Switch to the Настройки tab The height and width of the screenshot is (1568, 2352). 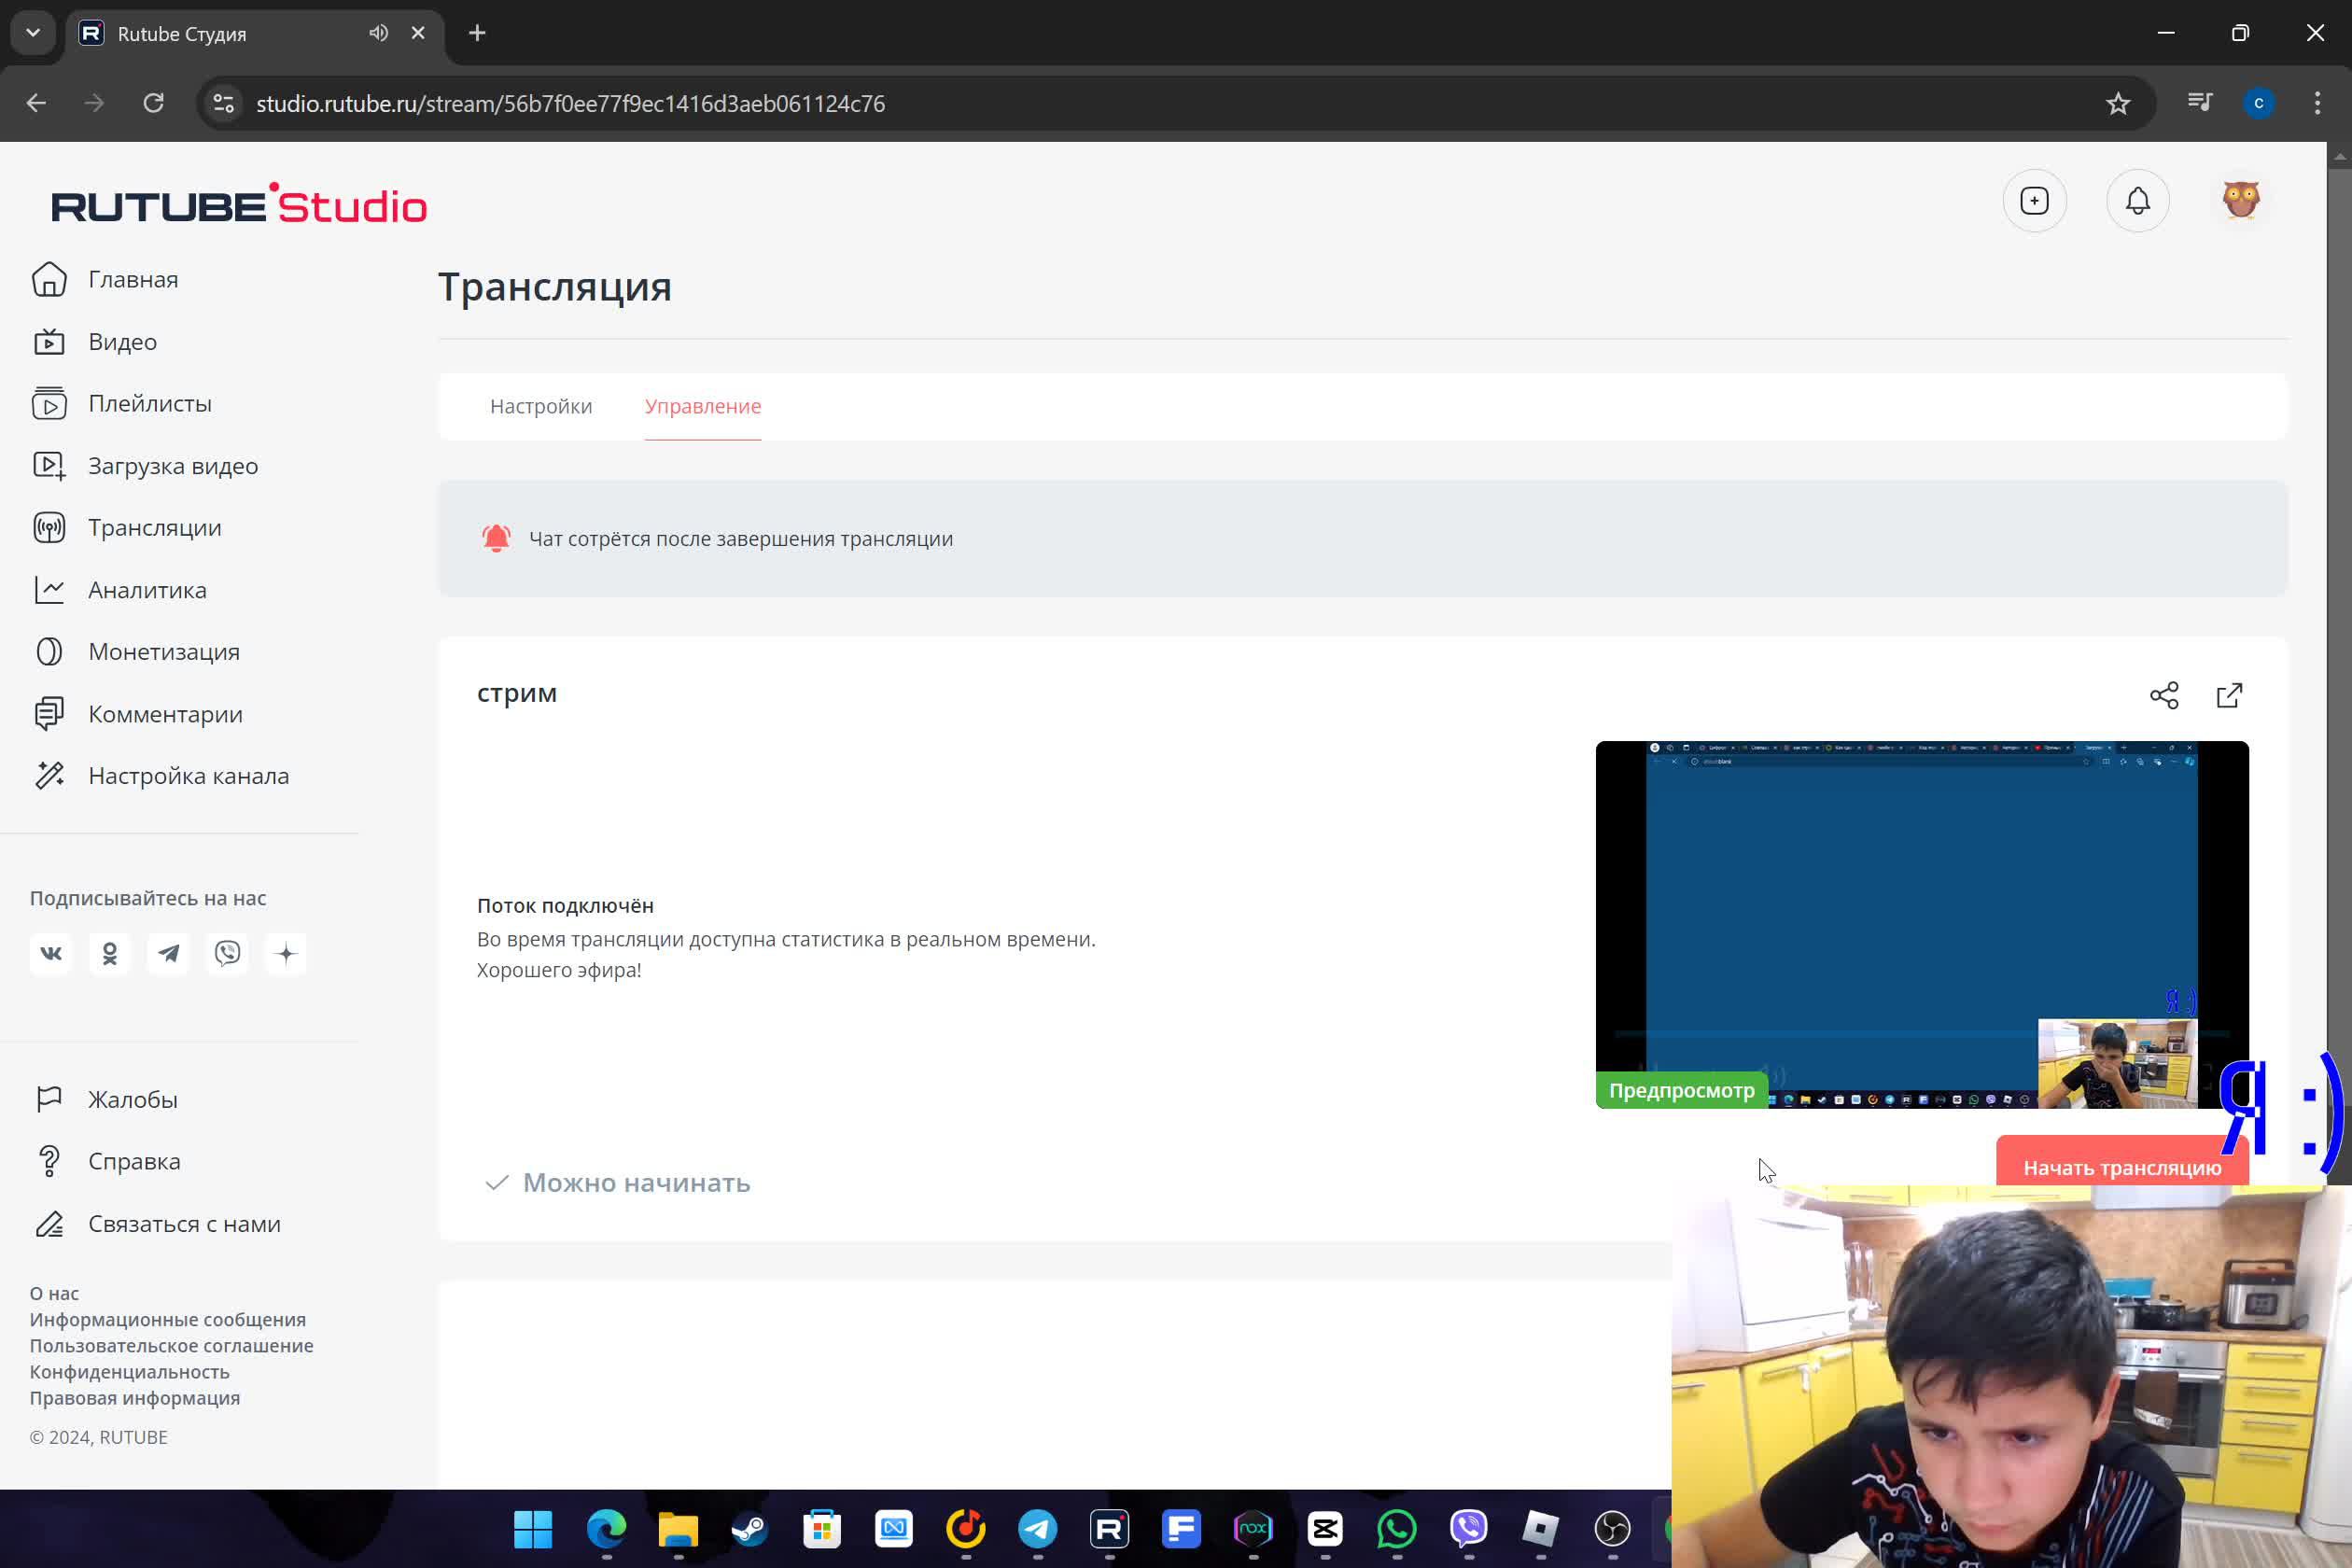point(541,407)
